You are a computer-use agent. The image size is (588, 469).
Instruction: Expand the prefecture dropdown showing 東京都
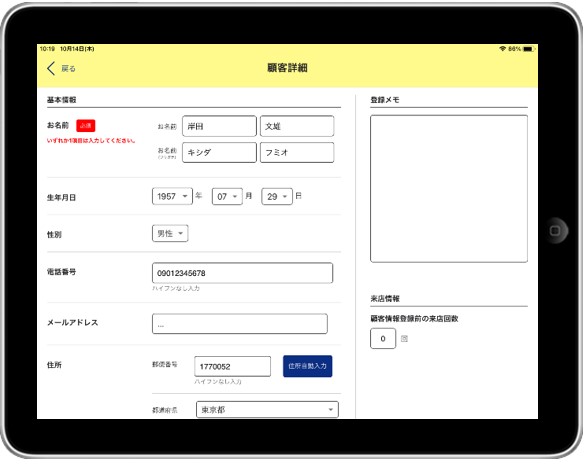(267, 409)
